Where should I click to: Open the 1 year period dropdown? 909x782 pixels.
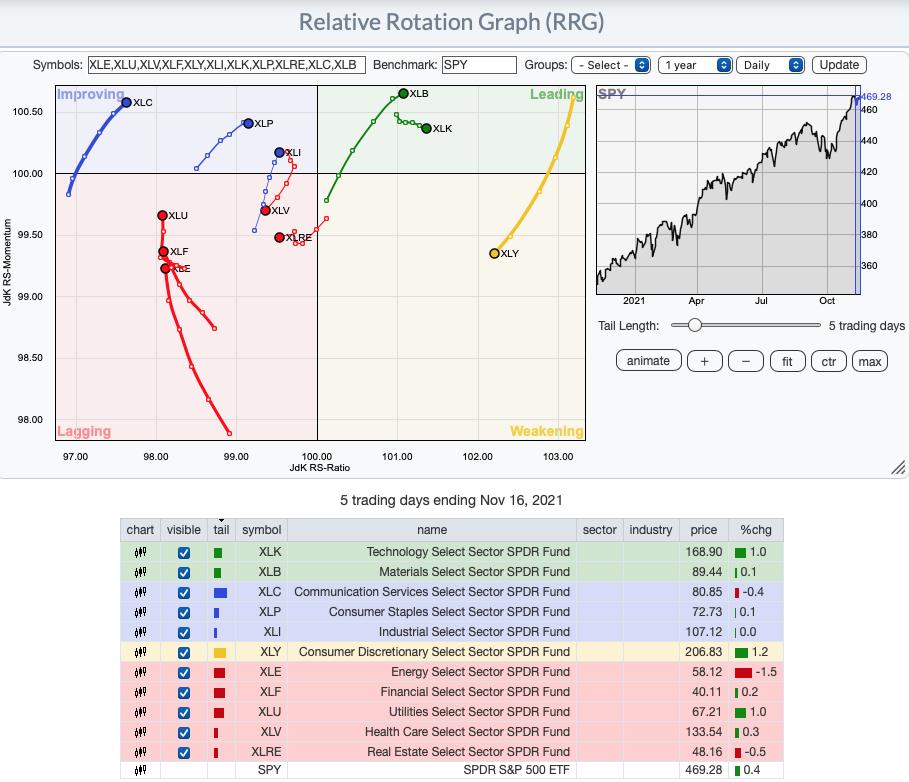pyautogui.click(x=695, y=65)
